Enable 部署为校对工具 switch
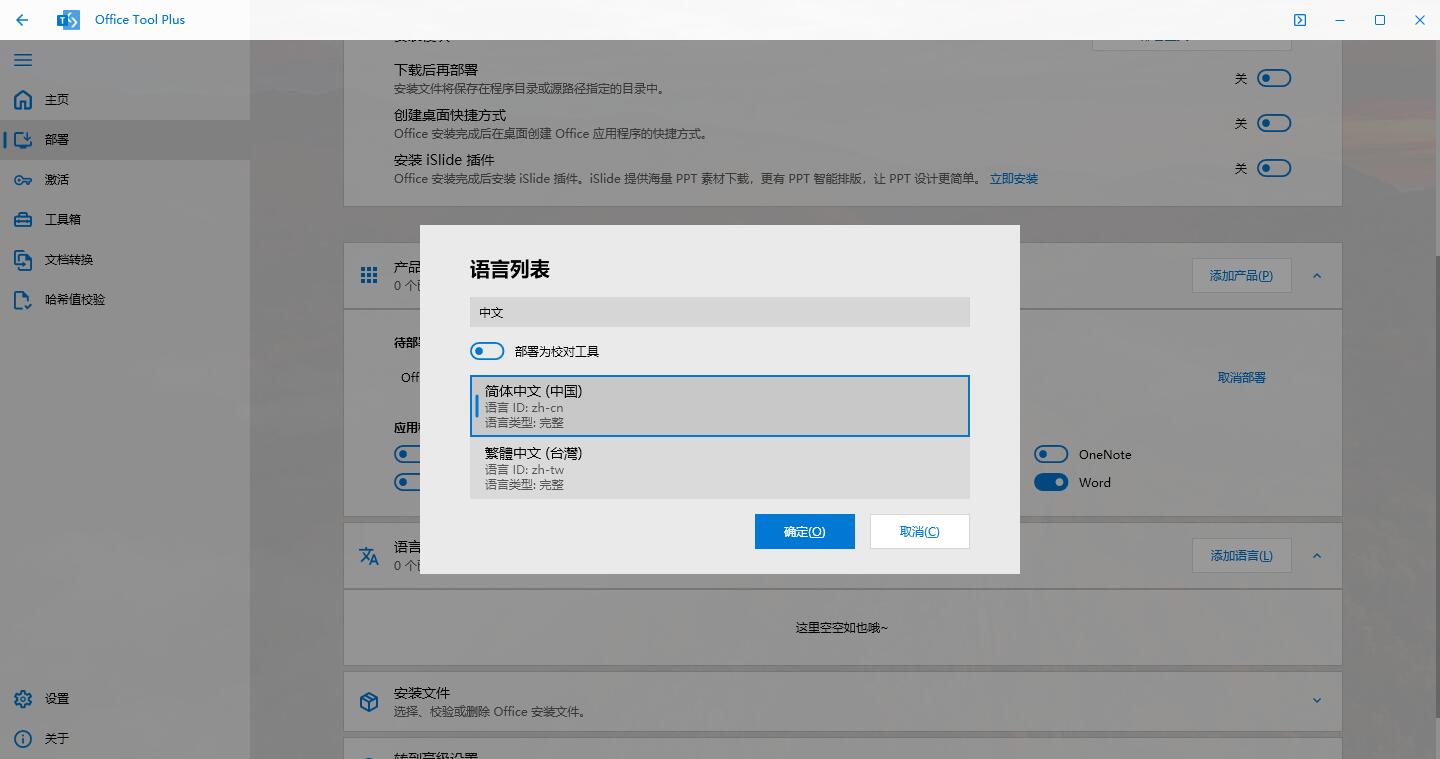Viewport: 1440px width, 759px height. click(487, 351)
